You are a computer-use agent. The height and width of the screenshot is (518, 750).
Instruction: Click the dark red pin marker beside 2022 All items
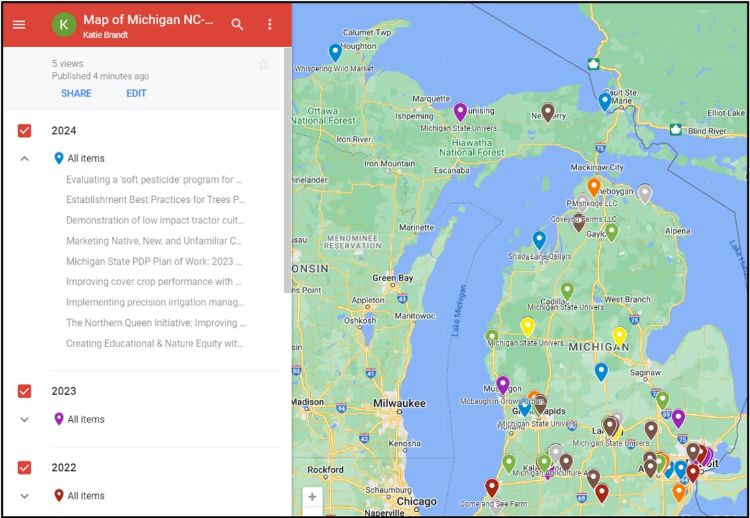tap(59, 496)
